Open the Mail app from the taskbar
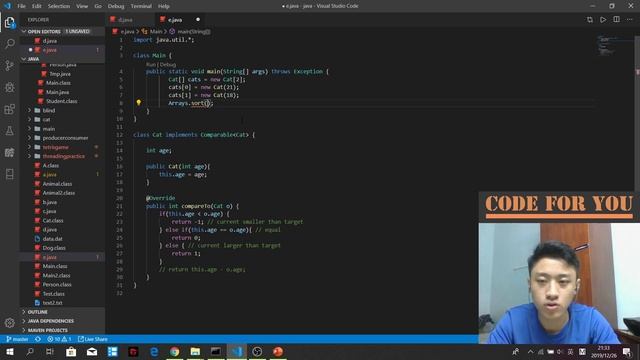The height and width of the screenshot is (360, 640). coord(92,351)
